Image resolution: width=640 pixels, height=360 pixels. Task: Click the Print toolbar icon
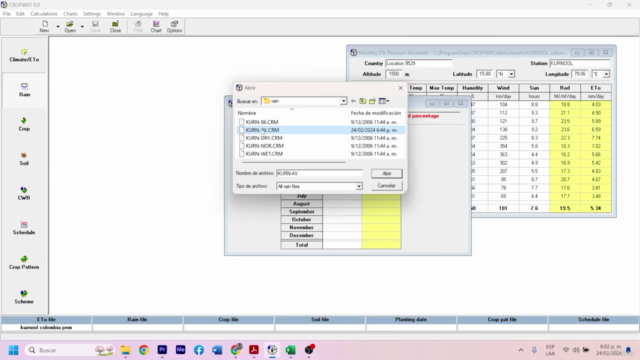[138, 27]
